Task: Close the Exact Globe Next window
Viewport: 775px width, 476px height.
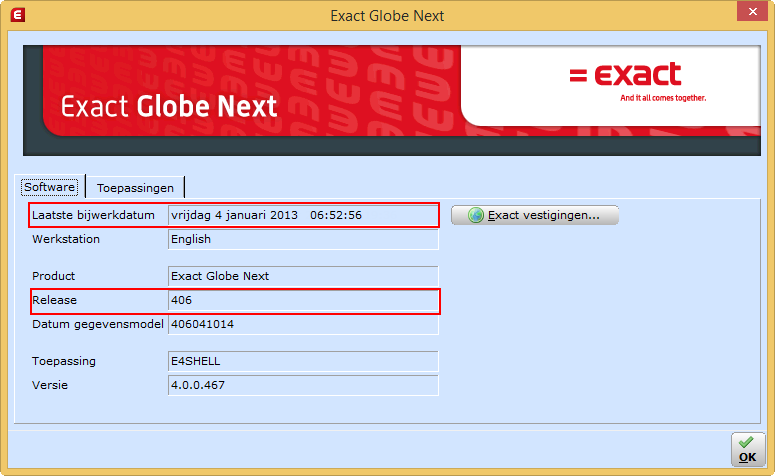Action: tap(752, 11)
